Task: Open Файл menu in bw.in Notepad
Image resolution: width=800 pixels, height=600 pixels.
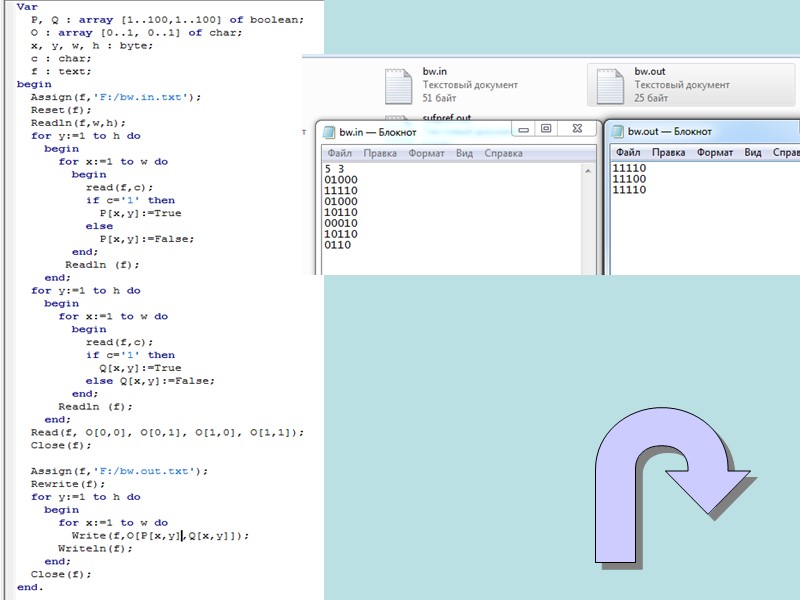Action: (339, 153)
